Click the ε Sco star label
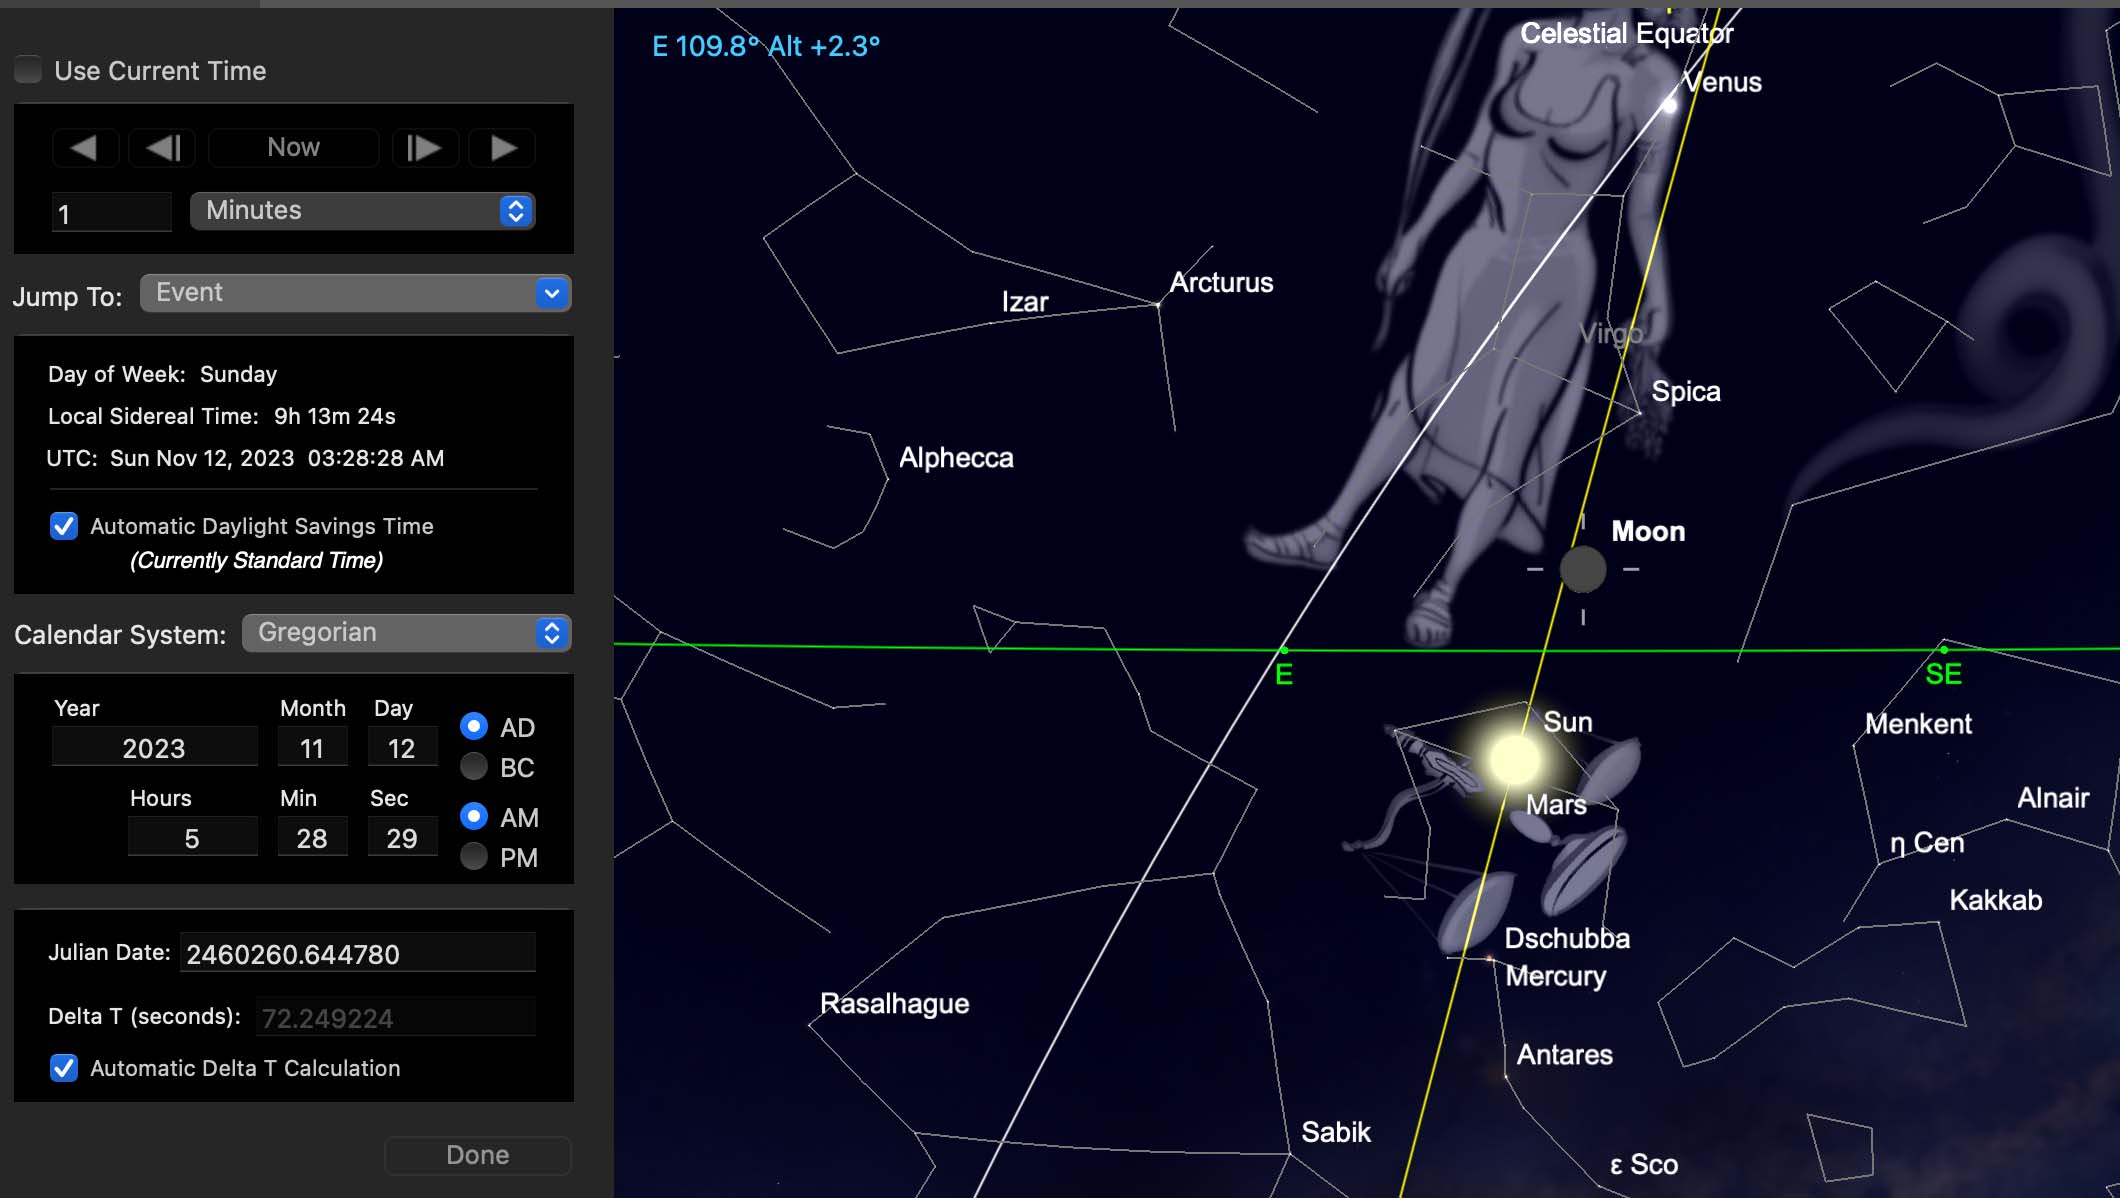This screenshot has height=1198, width=2120. click(x=1644, y=1165)
